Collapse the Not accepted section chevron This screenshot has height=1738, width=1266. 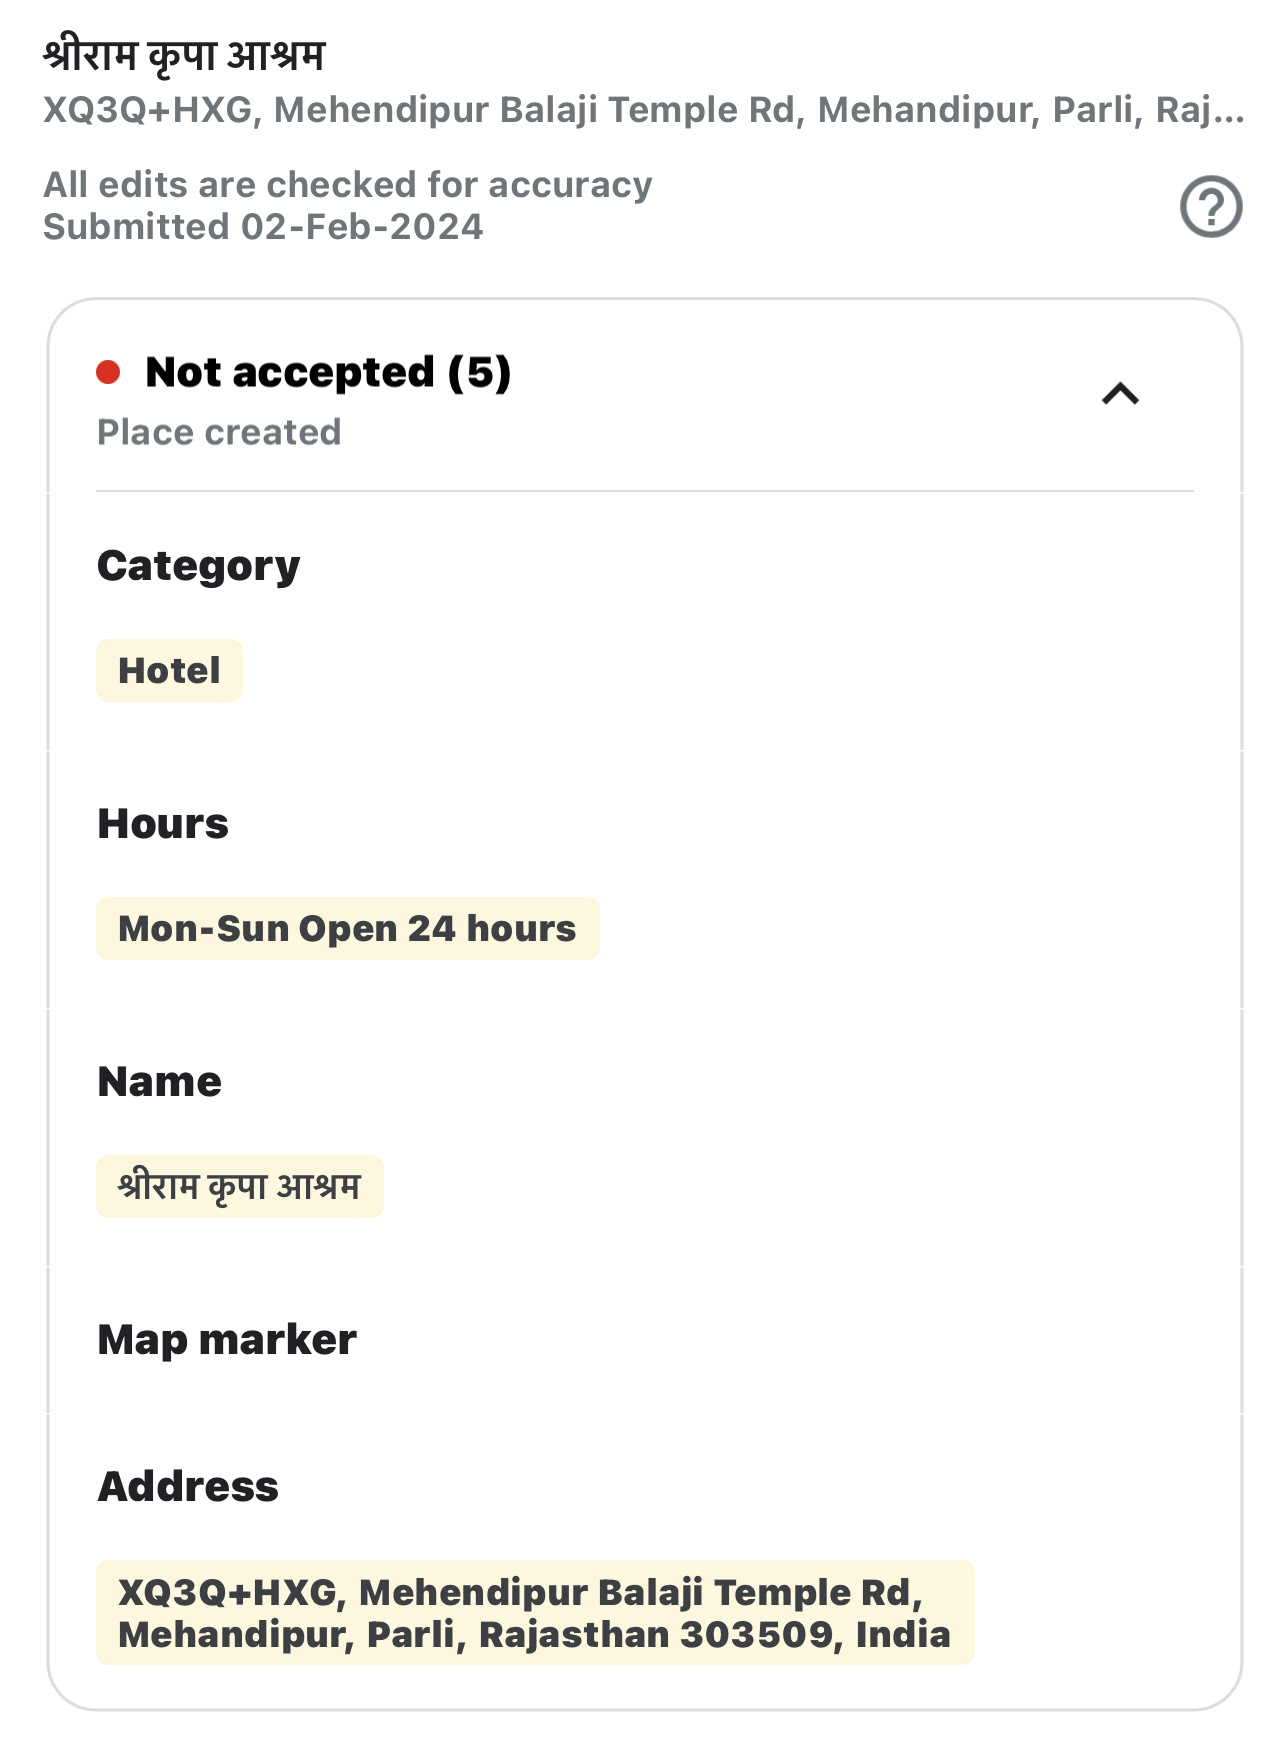pyautogui.click(x=1120, y=394)
